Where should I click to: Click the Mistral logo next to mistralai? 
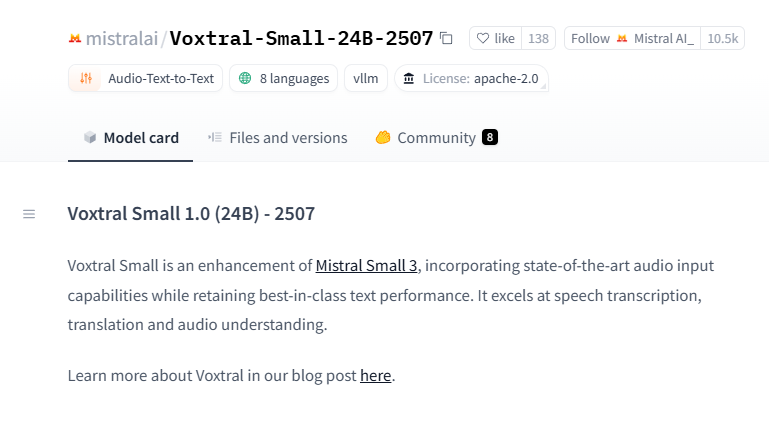click(x=75, y=38)
